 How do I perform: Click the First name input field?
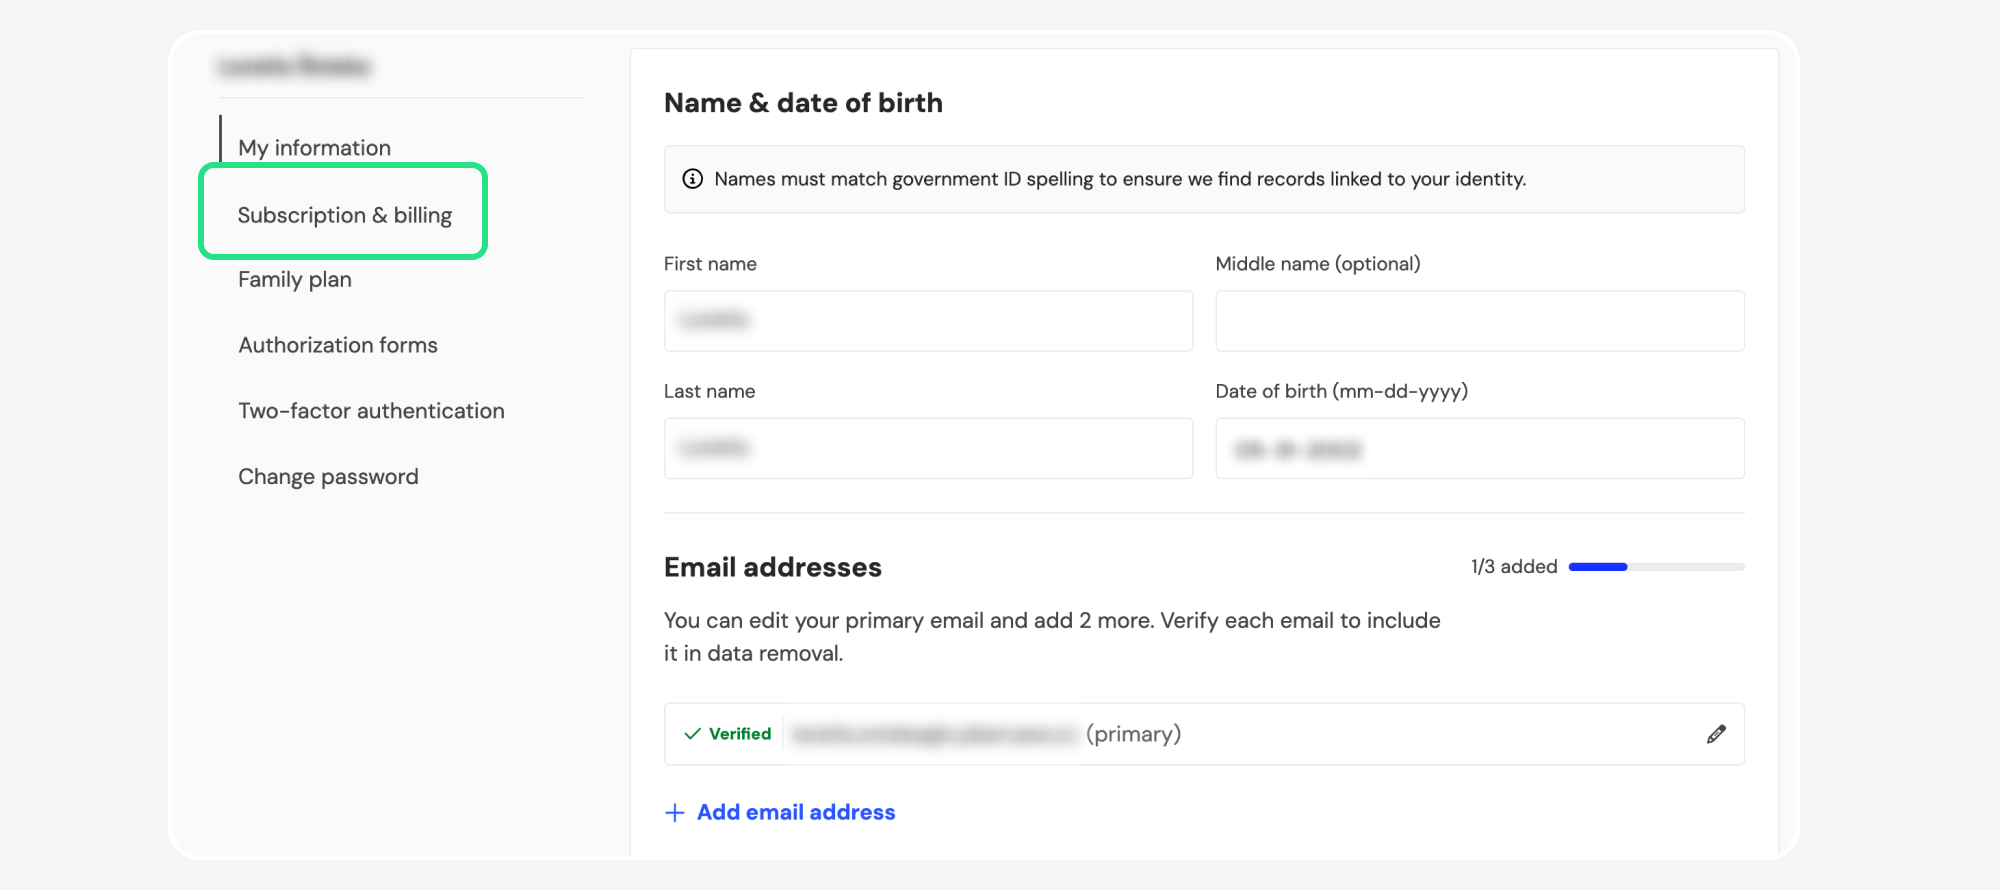coord(928,321)
